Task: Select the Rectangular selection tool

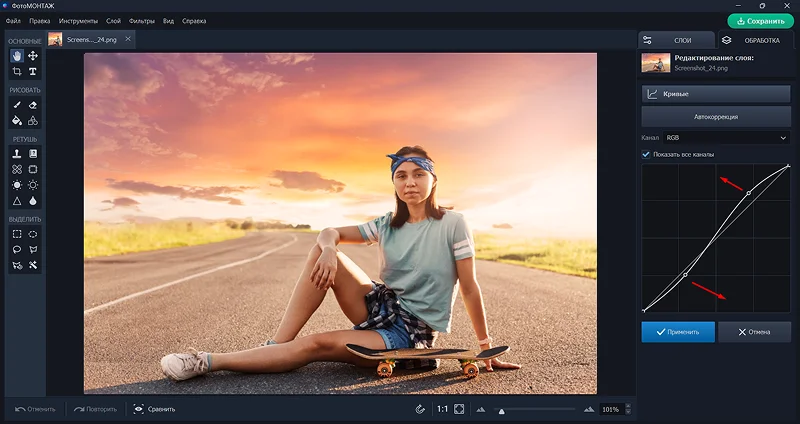Action: click(17, 234)
